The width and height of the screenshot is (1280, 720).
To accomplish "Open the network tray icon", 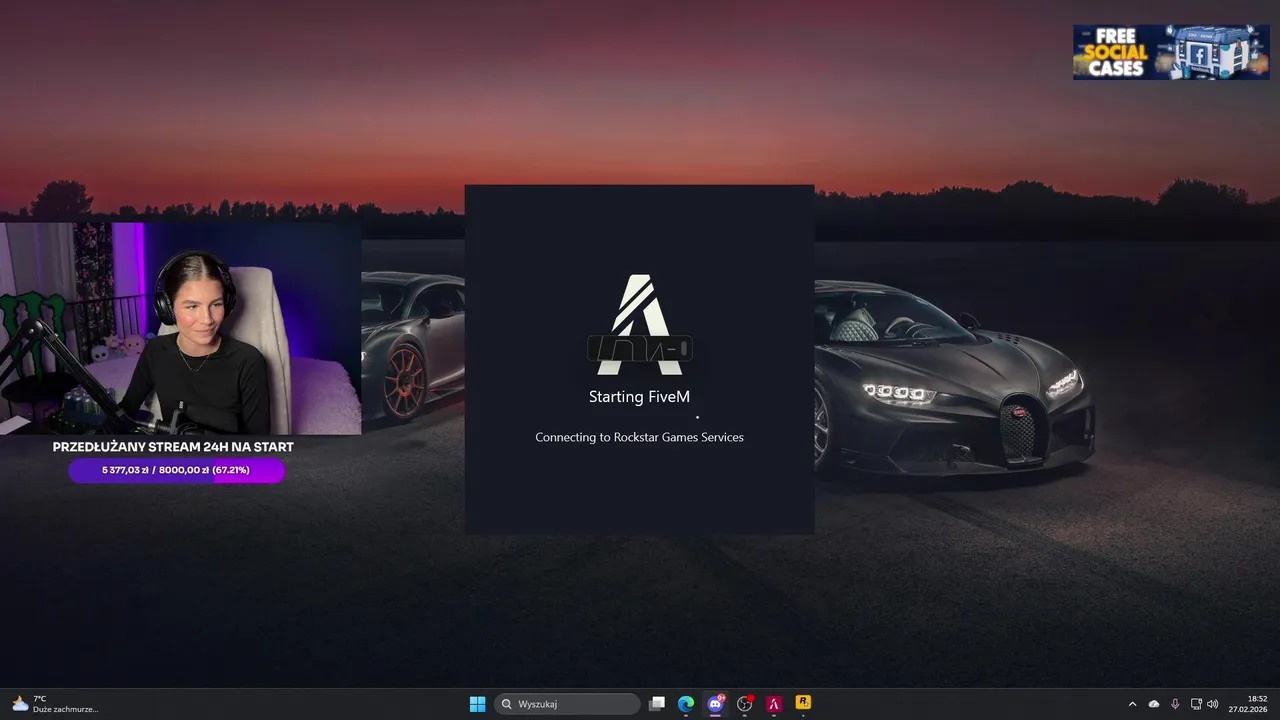I will click(x=1196, y=704).
